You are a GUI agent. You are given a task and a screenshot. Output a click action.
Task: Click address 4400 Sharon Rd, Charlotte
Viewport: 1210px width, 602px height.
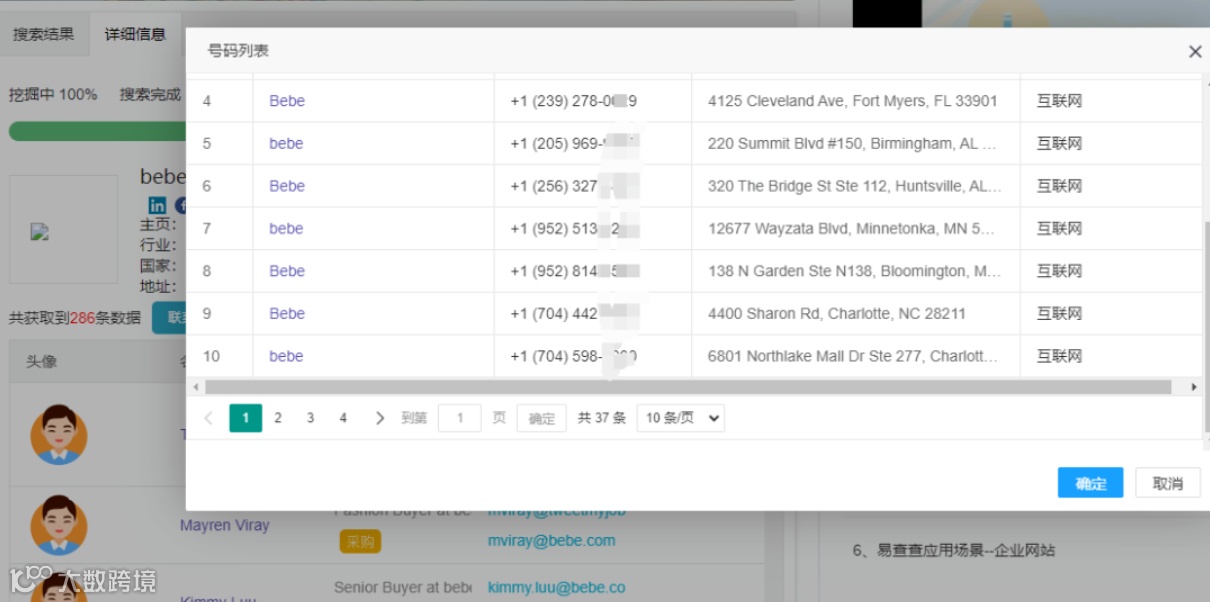837,313
